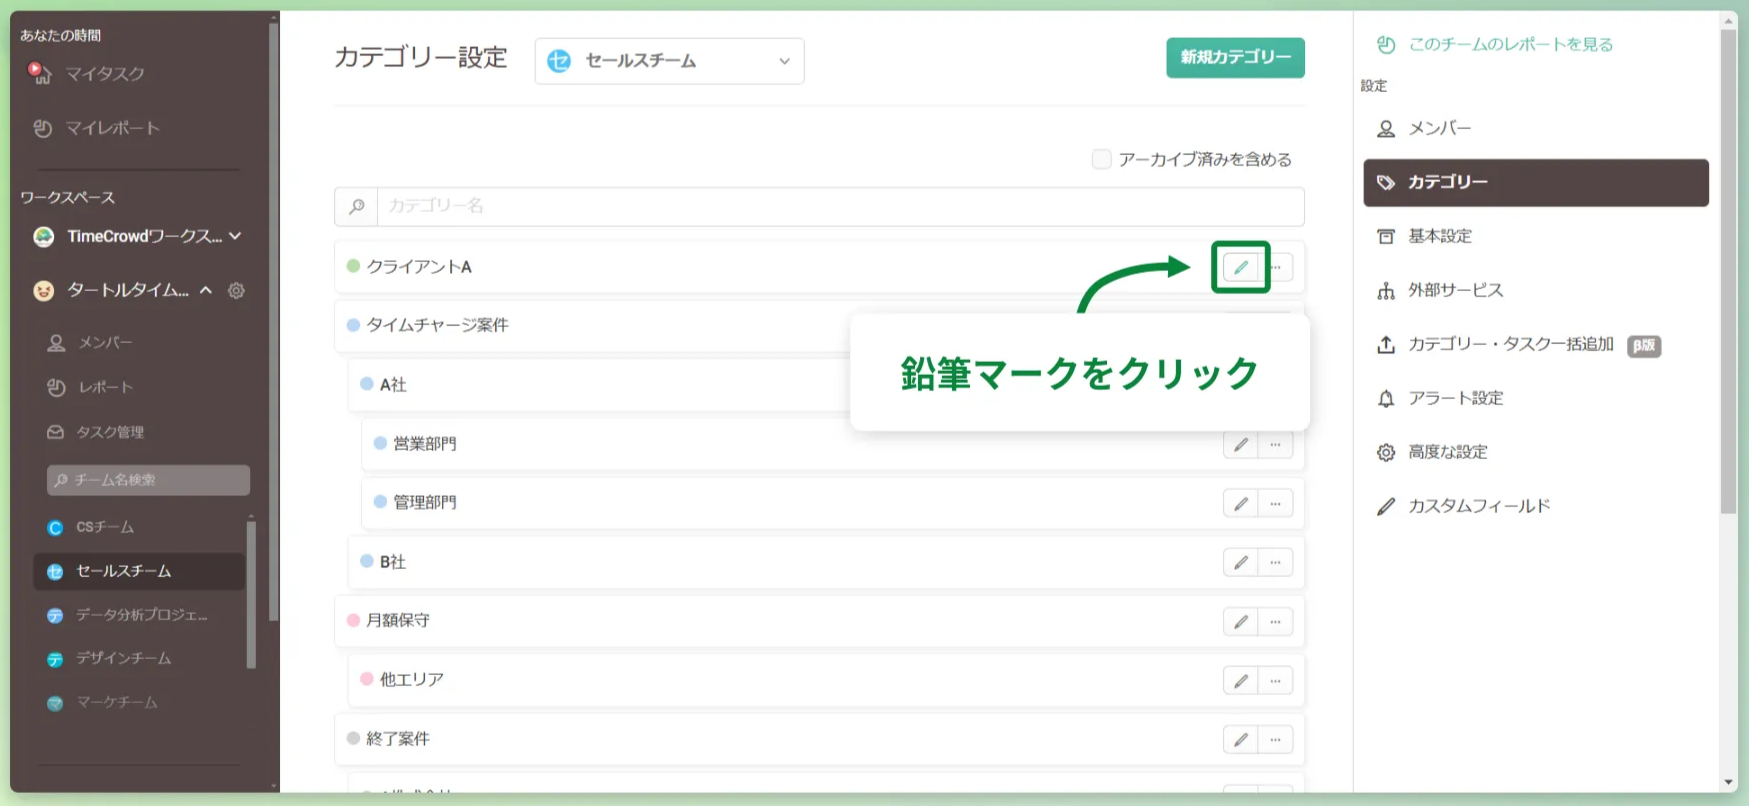Expand the TimeCrowdワークス workspace dropdown
Screen dimensions: 1749x806
click(x=235, y=237)
